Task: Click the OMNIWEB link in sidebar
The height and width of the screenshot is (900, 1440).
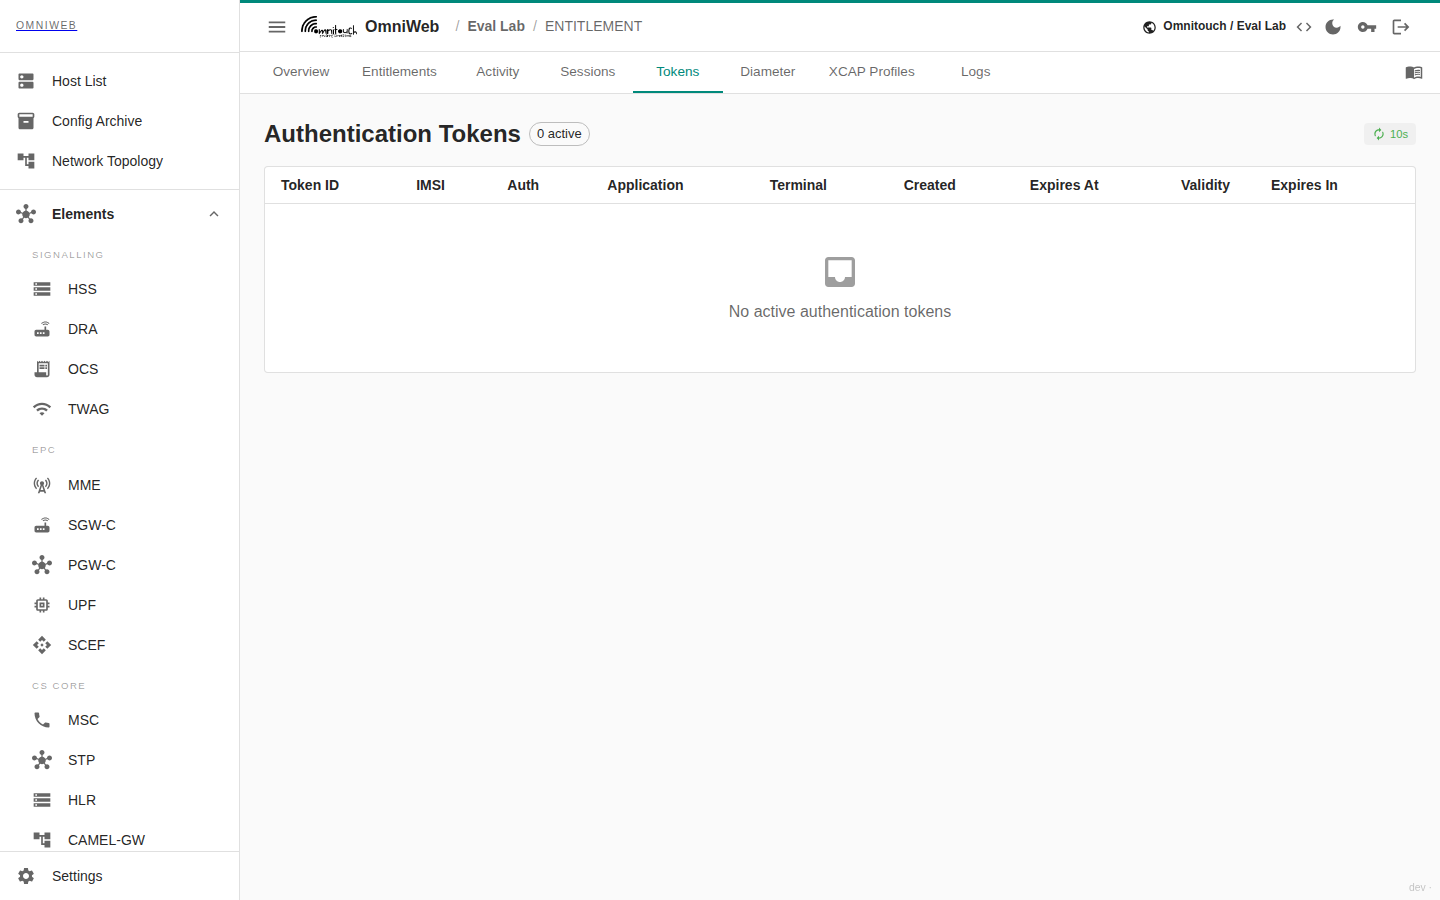Action: pos(46,26)
